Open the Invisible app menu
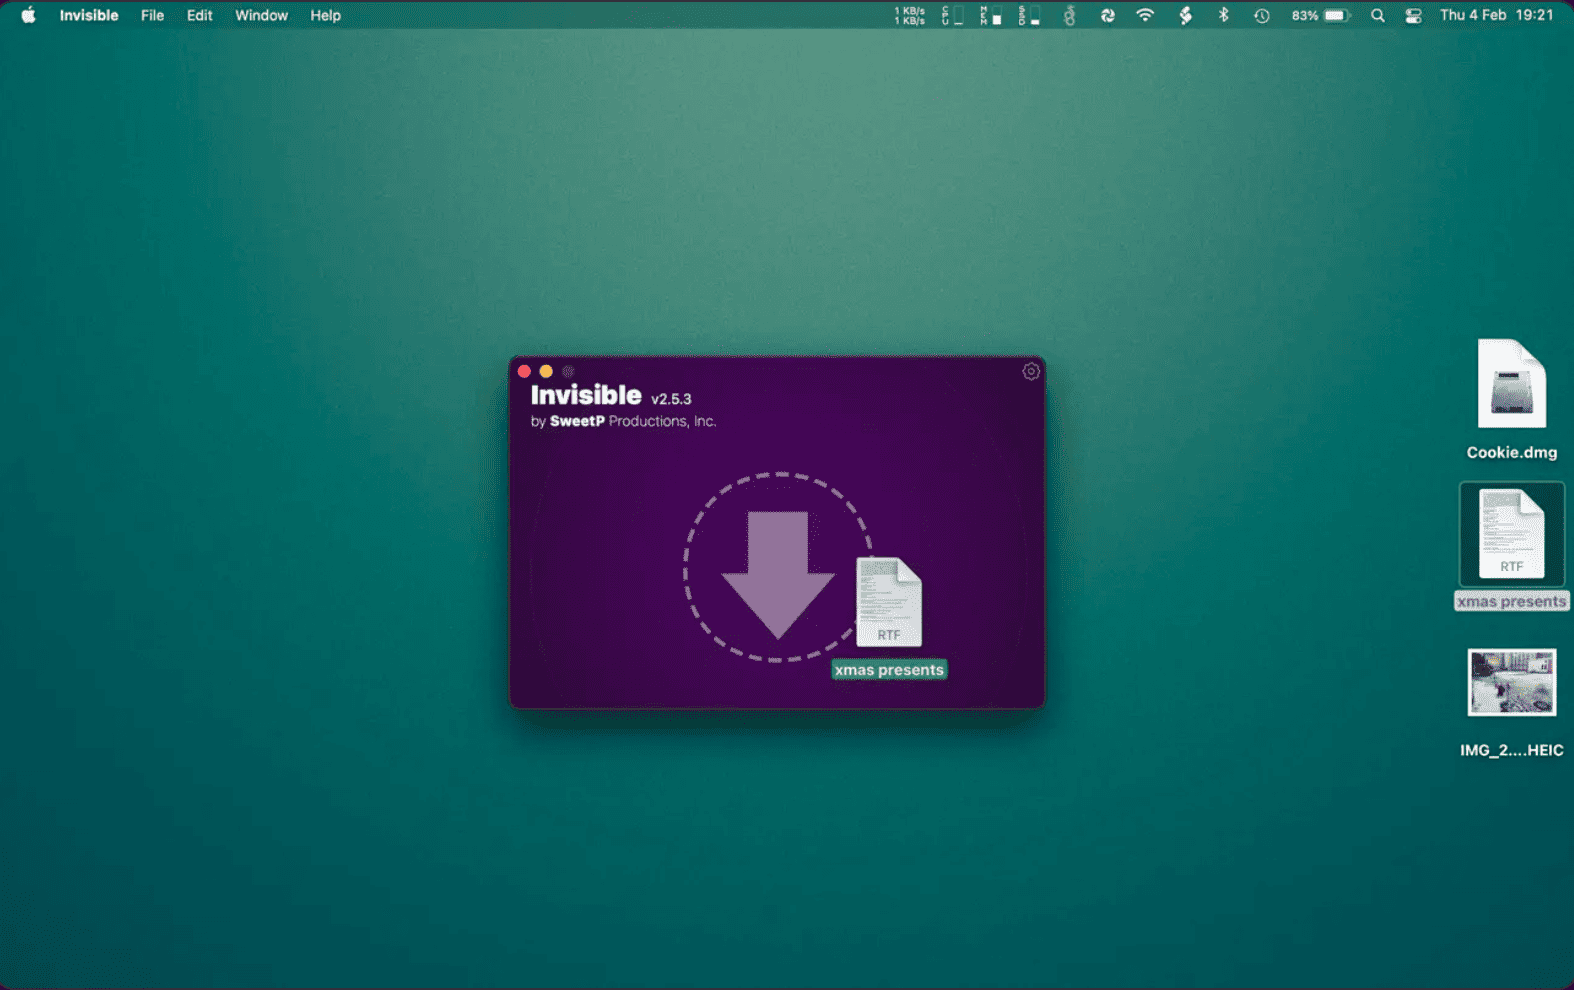Image resolution: width=1574 pixels, height=990 pixels. coord(89,15)
